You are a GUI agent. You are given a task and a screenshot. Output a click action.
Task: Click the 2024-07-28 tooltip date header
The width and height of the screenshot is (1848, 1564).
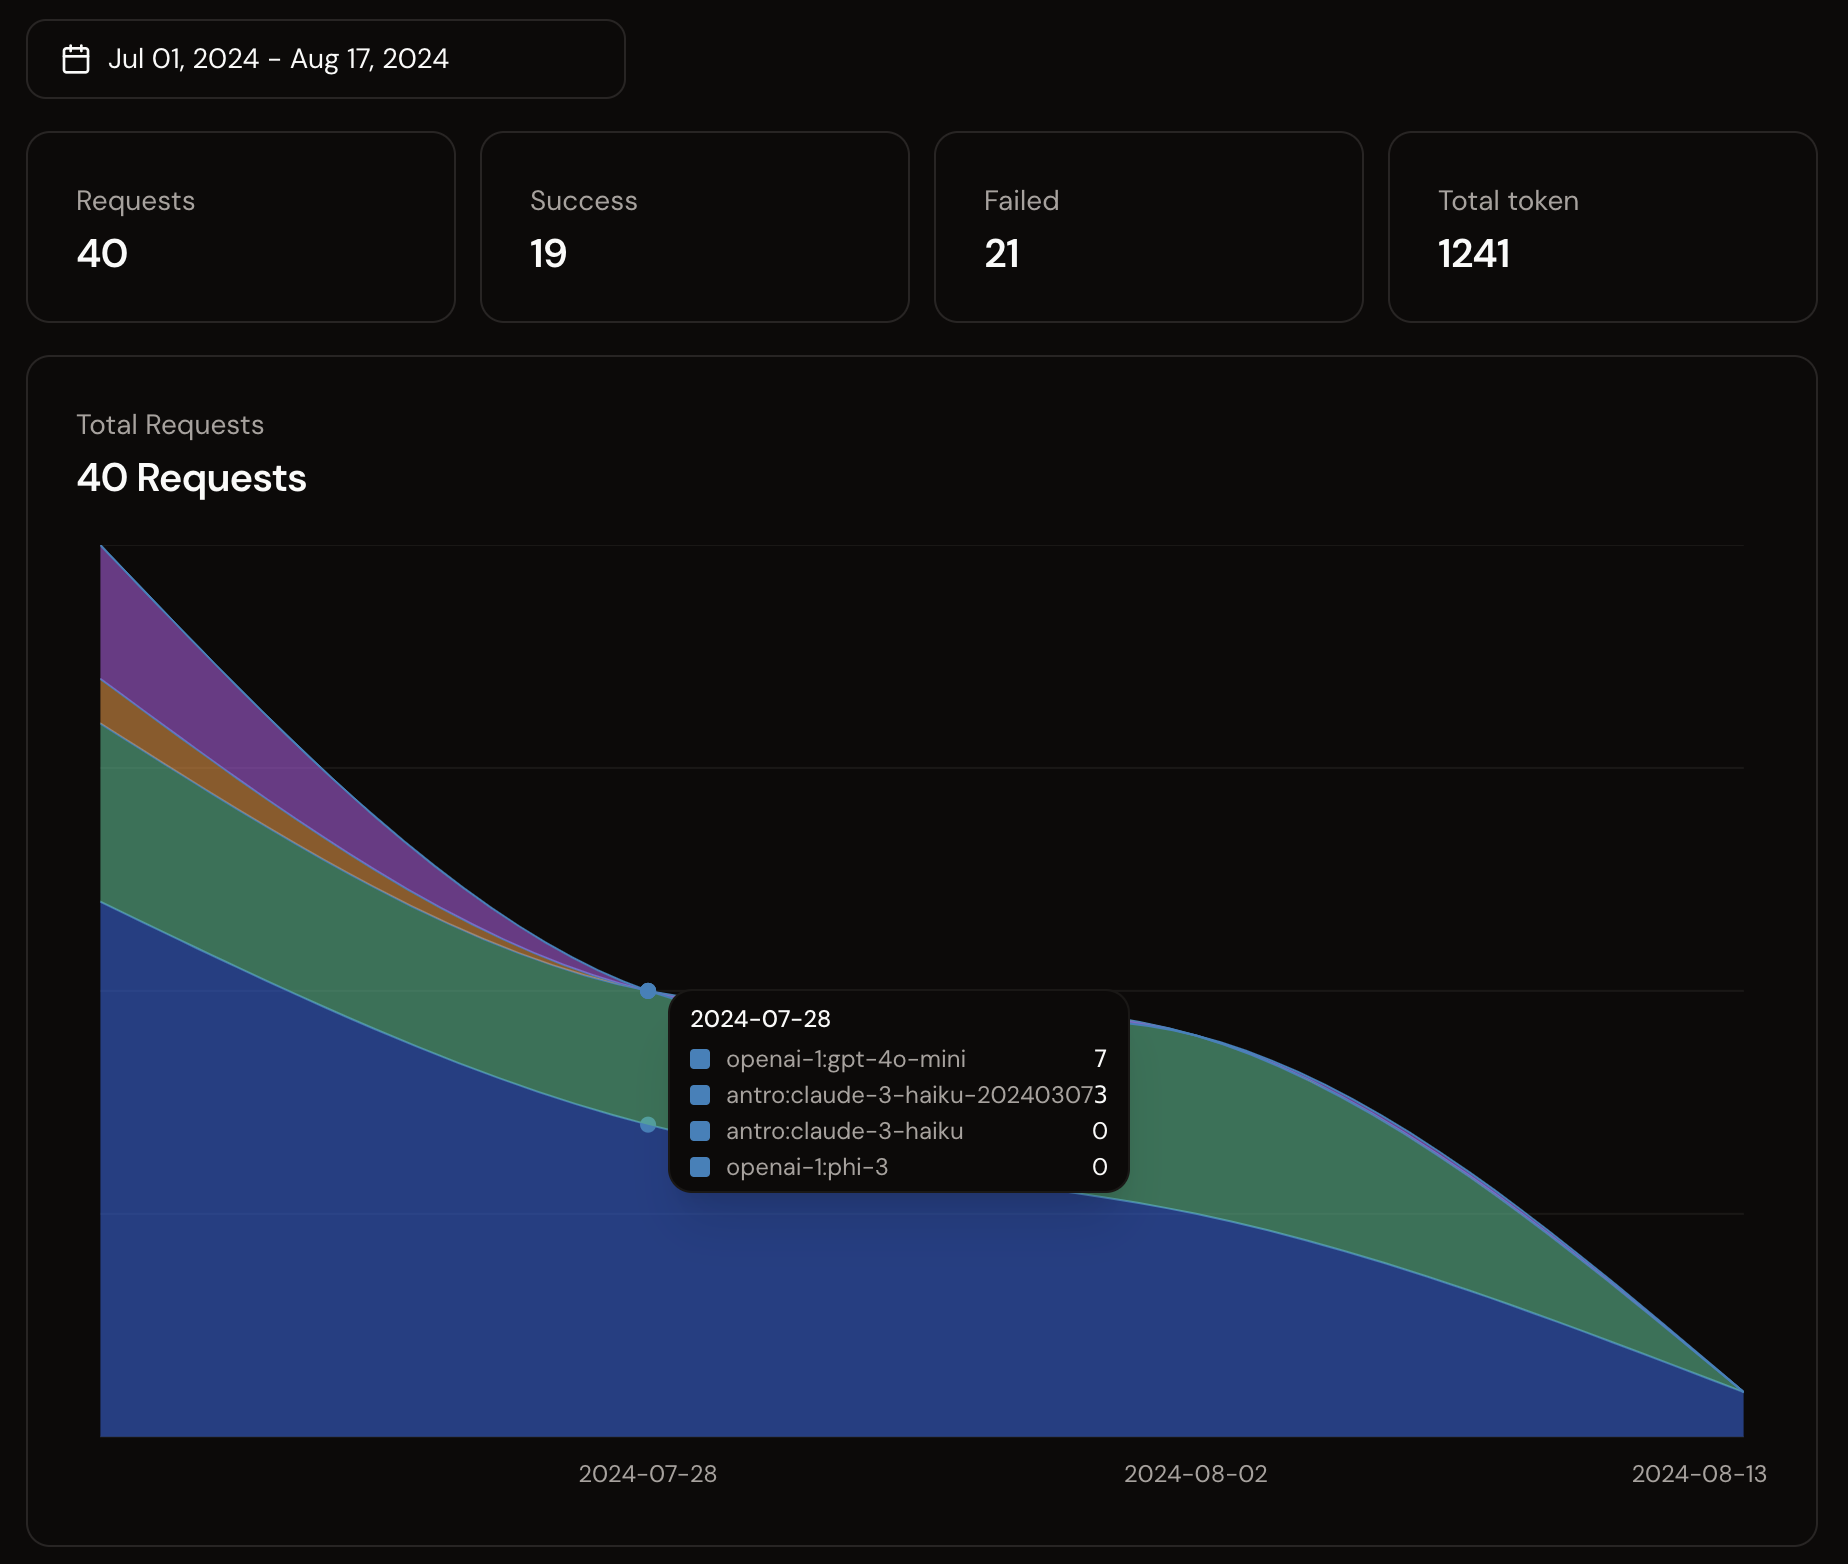tap(760, 1019)
